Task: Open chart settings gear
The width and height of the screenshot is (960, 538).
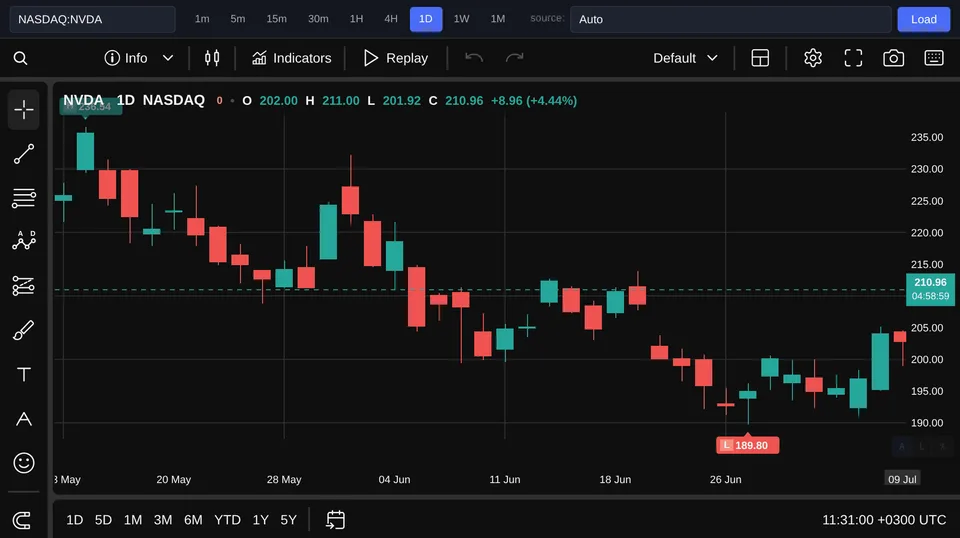Action: pyautogui.click(x=812, y=58)
